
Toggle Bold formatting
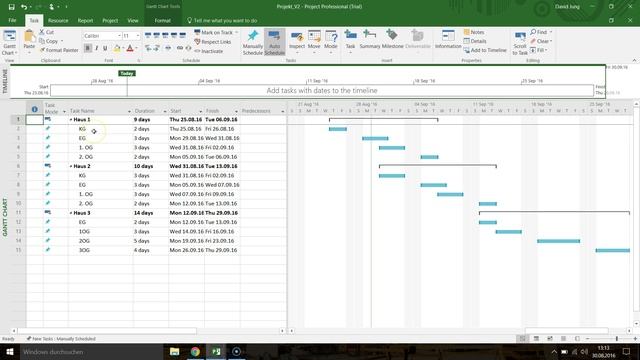coord(87,49)
